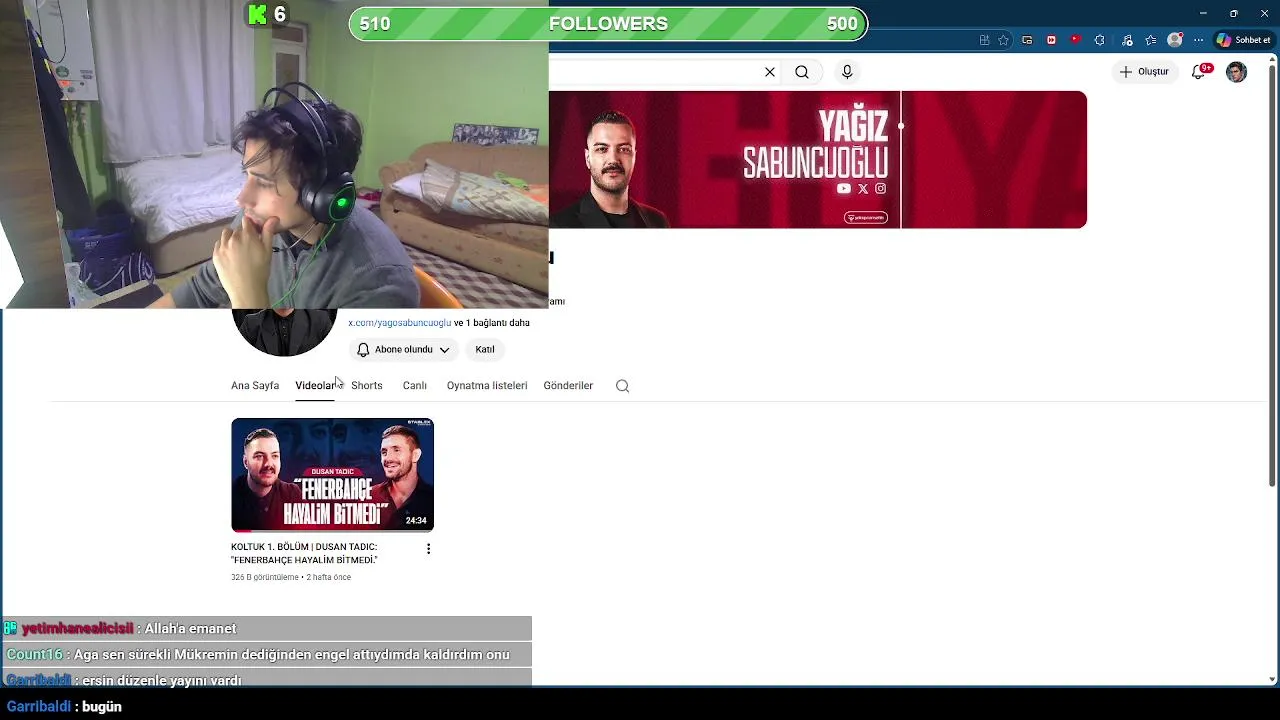Image resolution: width=1280 pixels, height=720 pixels.
Task: Play the Dusan Tadic video thumbnail
Action: [x=332, y=475]
